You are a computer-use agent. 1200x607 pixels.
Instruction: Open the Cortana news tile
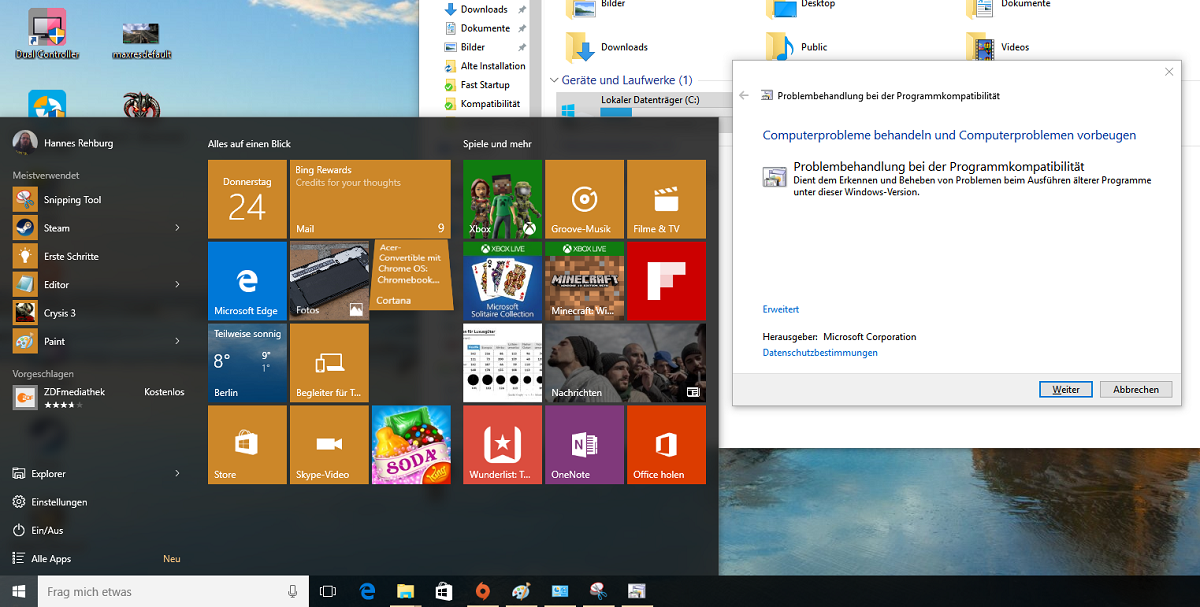[x=411, y=275]
